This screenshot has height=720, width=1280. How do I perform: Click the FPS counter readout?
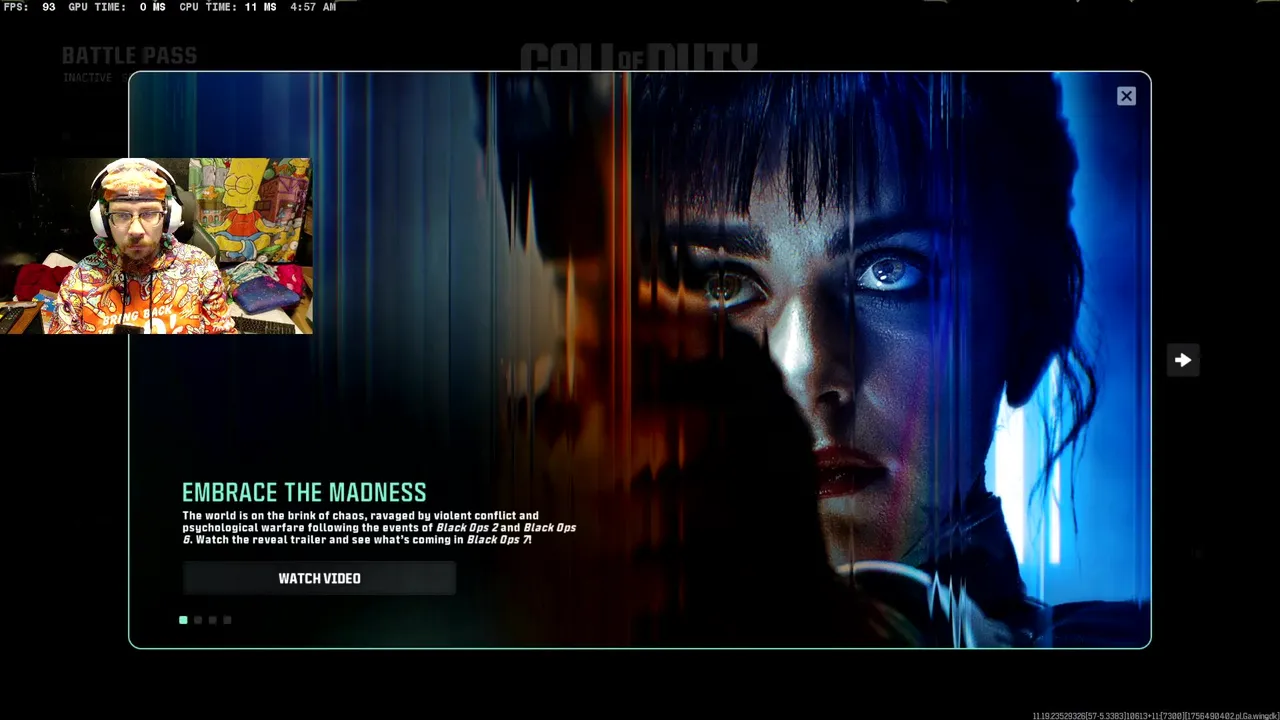[x=30, y=7]
